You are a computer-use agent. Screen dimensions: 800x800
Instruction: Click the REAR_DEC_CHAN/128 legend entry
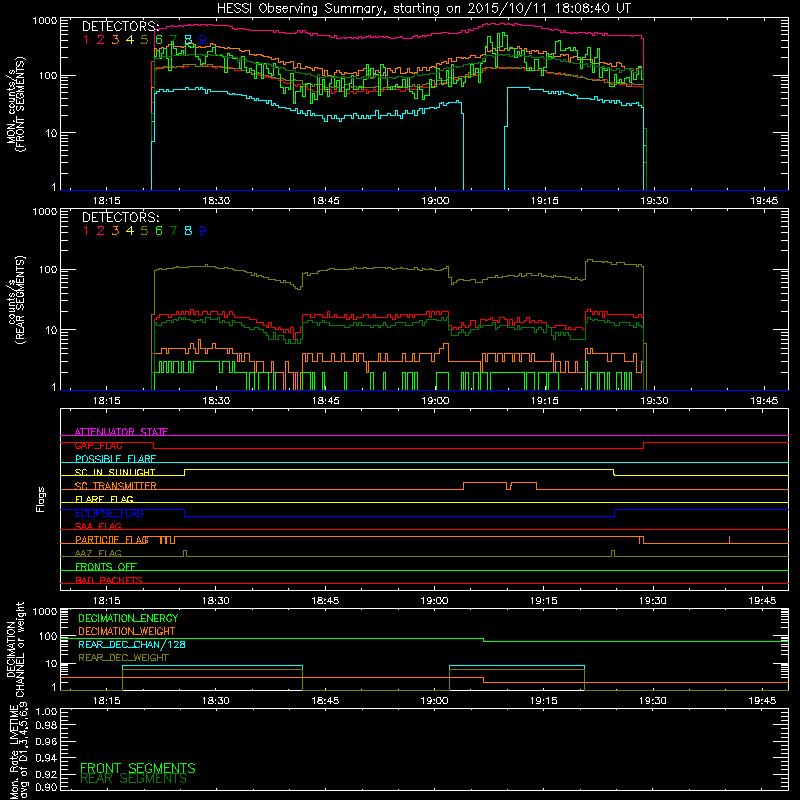[x=132, y=645]
